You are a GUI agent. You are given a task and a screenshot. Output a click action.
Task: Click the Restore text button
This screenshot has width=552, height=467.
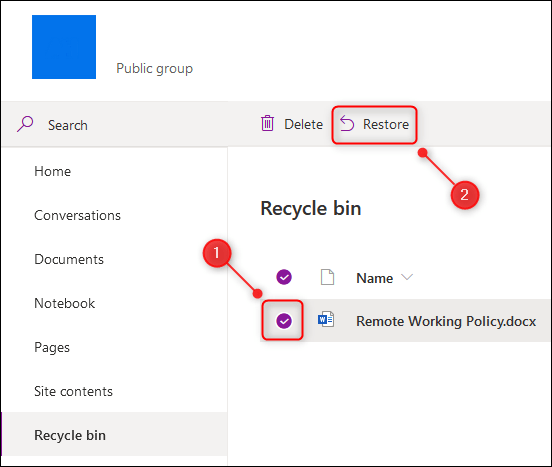click(x=386, y=124)
